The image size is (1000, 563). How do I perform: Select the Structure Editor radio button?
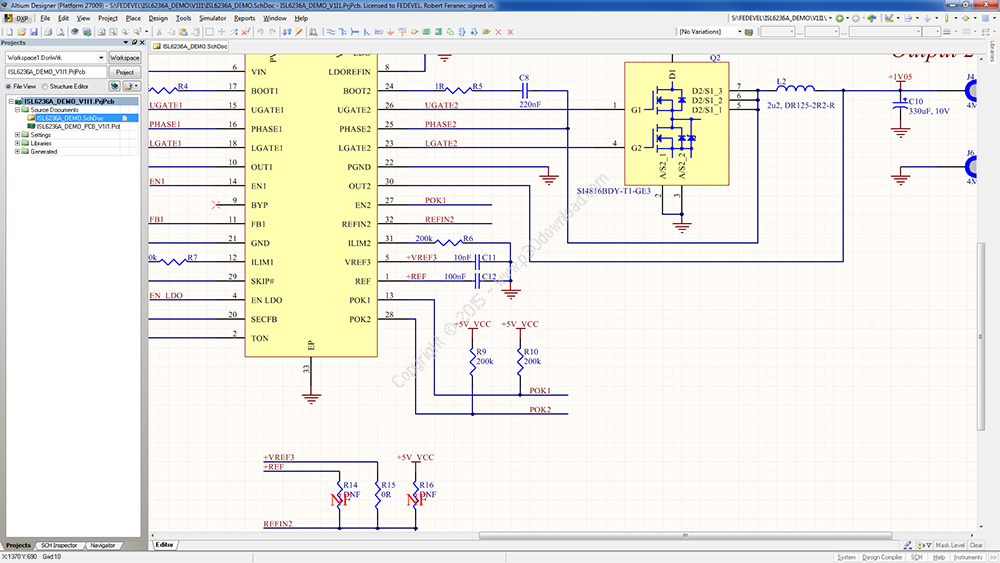46,87
